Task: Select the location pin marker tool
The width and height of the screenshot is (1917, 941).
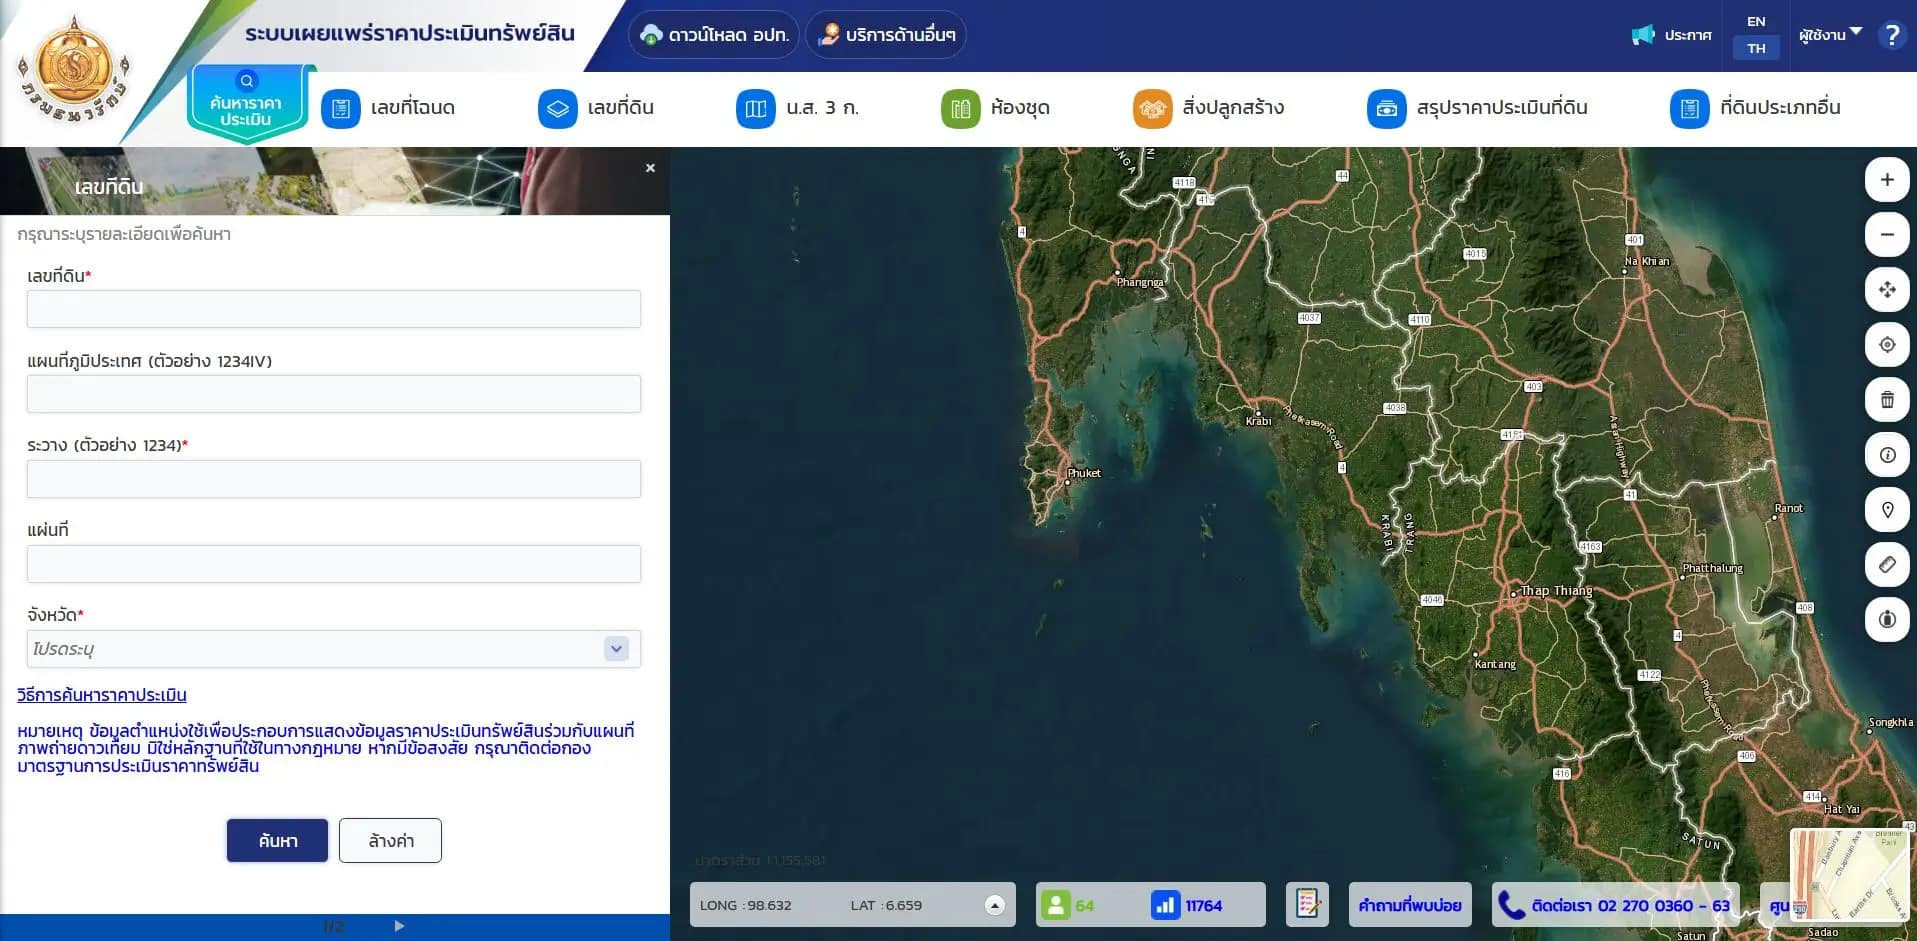Action: click(x=1887, y=510)
